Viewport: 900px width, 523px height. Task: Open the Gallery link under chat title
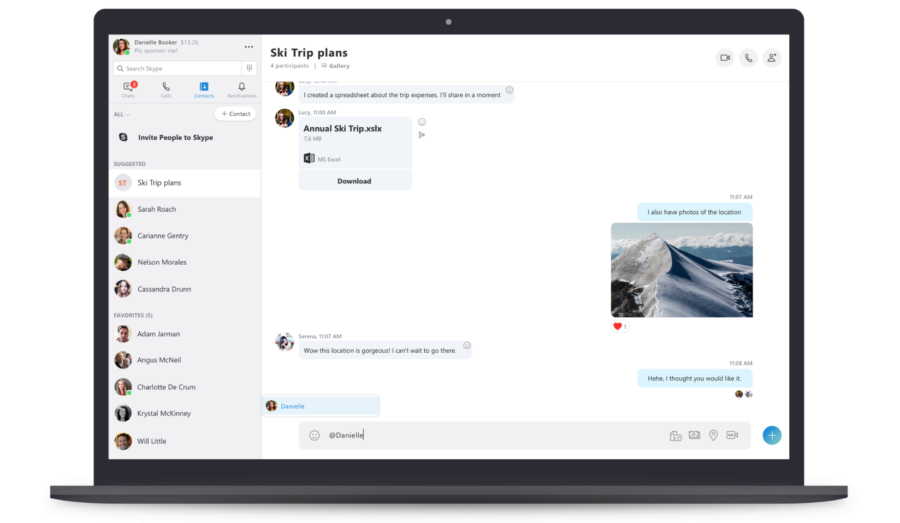pos(336,66)
